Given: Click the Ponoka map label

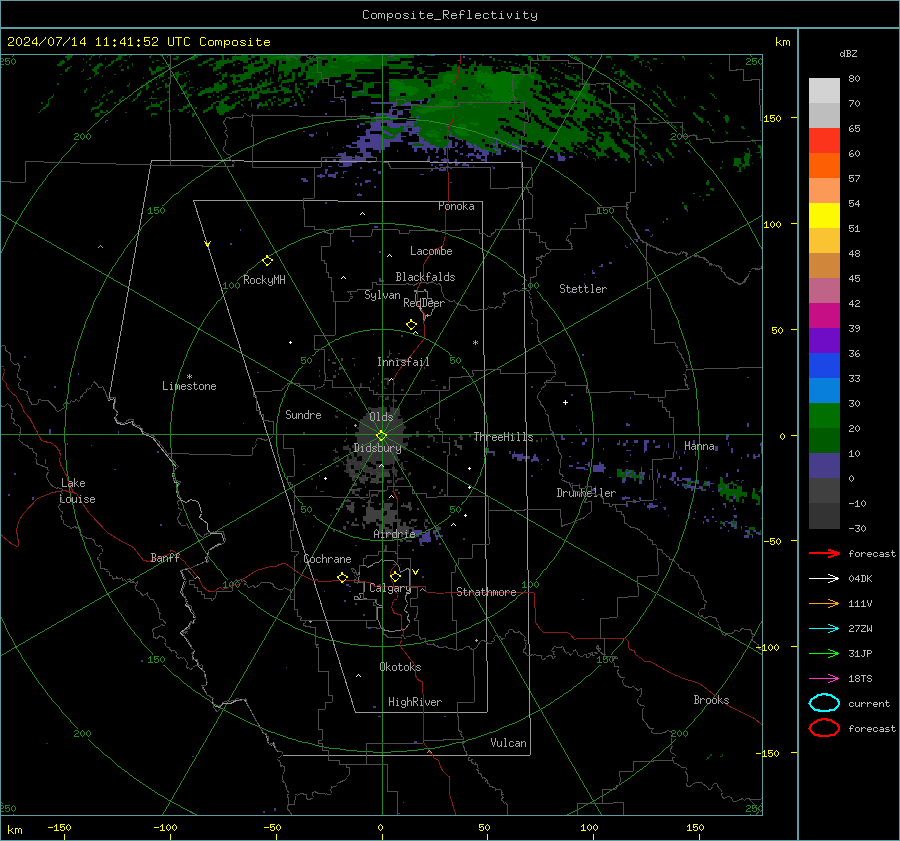Looking at the screenshot, I should pos(456,206).
